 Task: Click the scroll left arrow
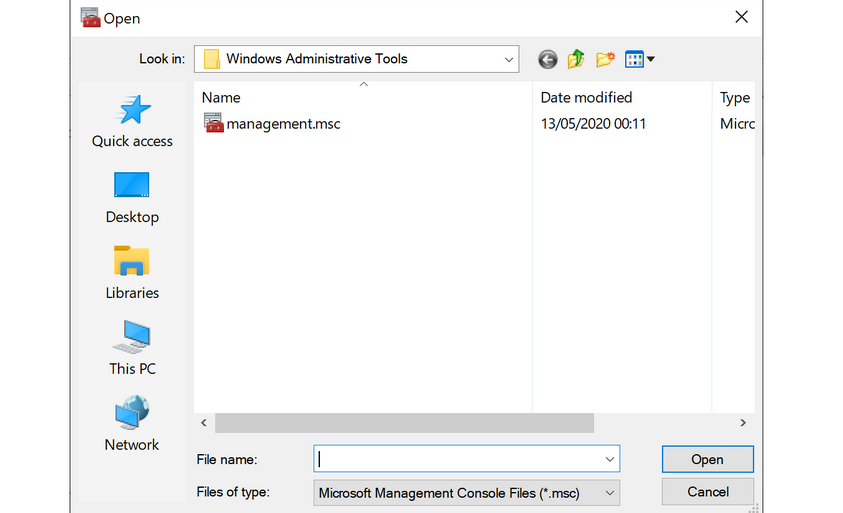(204, 423)
